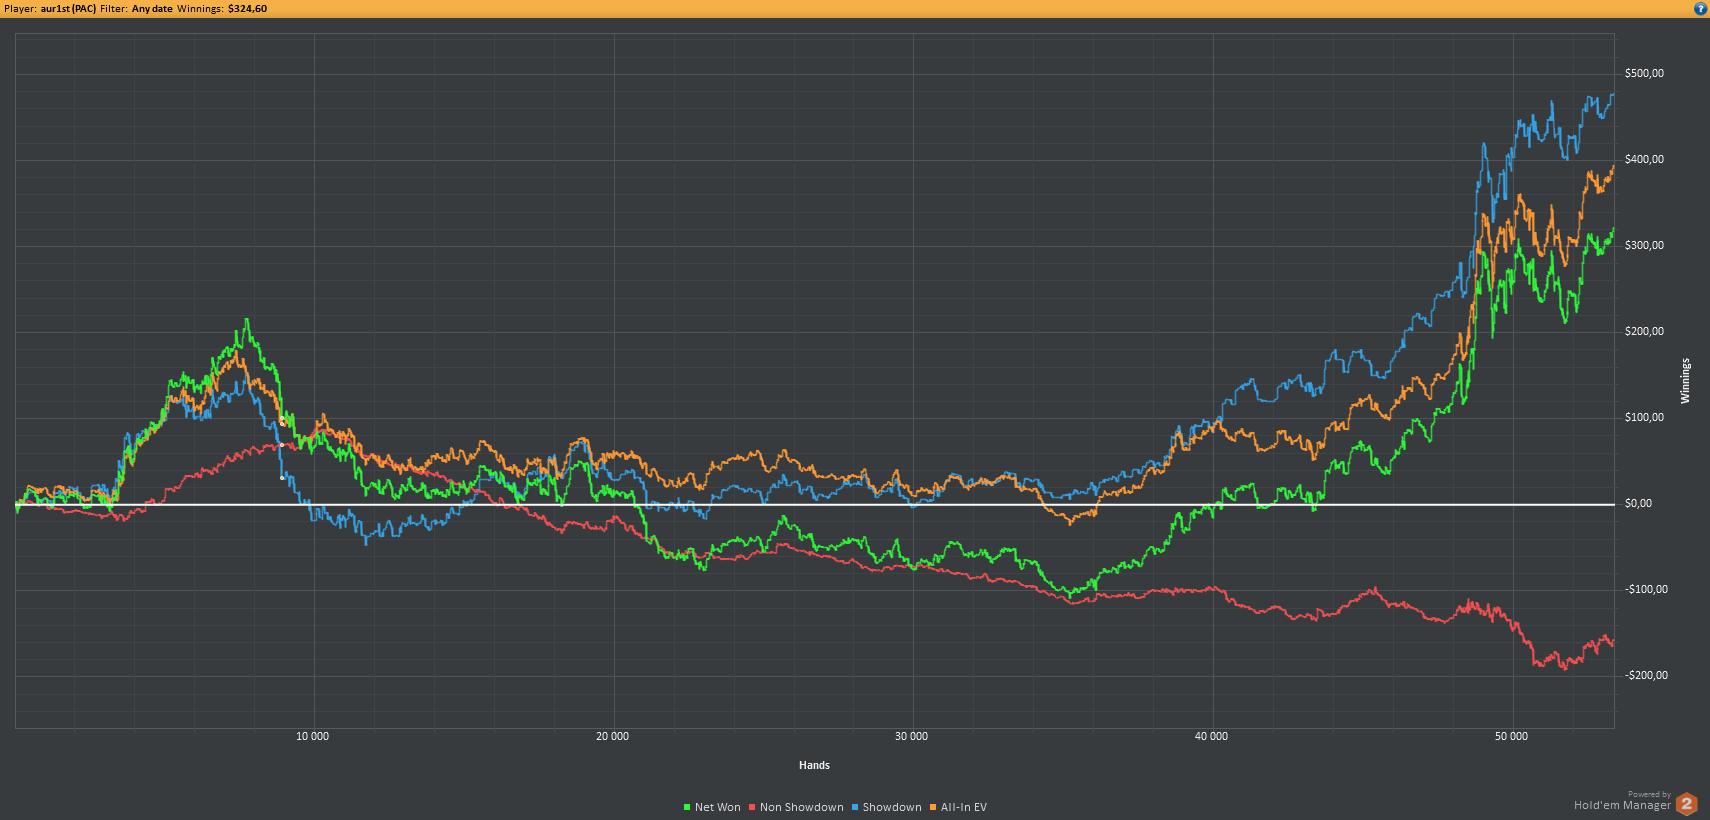Image resolution: width=1710 pixels, height=820 pixels.
Task: Click the $0,00 y-axis label
Action: [x=1638, y=503]
